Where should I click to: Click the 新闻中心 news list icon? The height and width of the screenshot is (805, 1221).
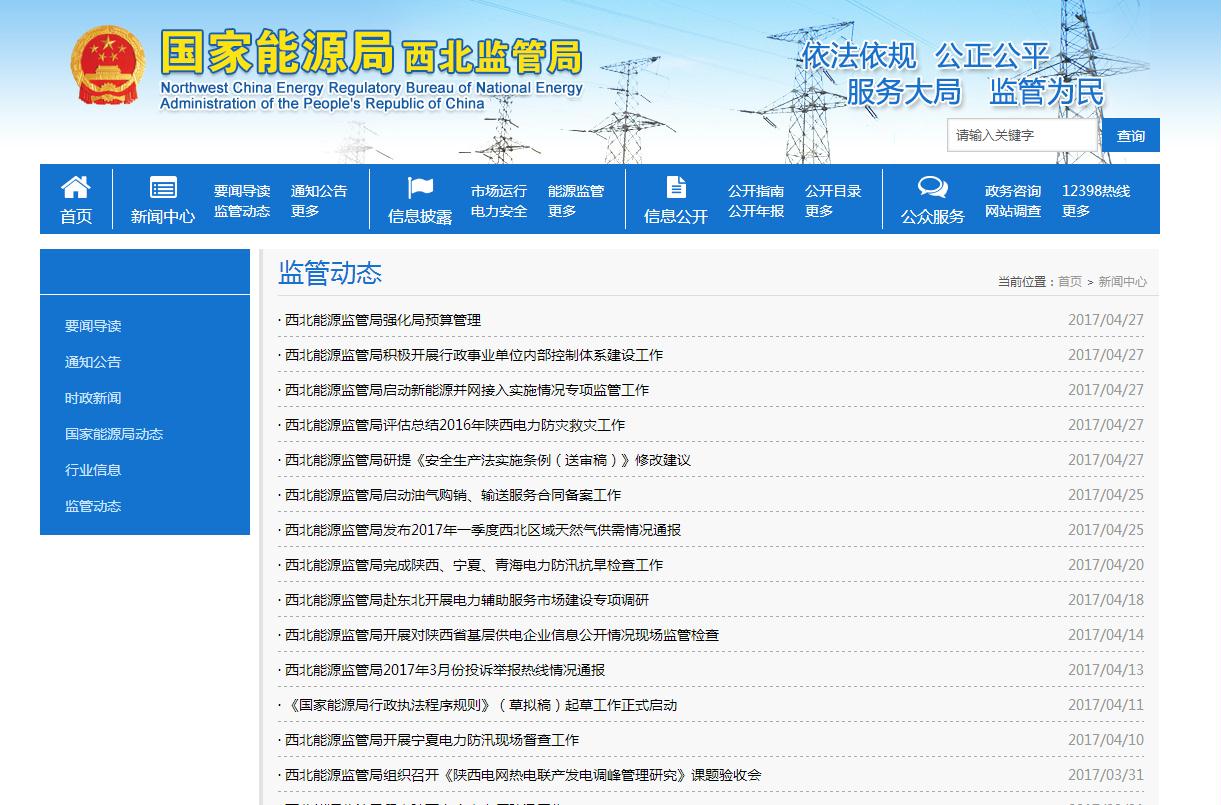(163, 187)
